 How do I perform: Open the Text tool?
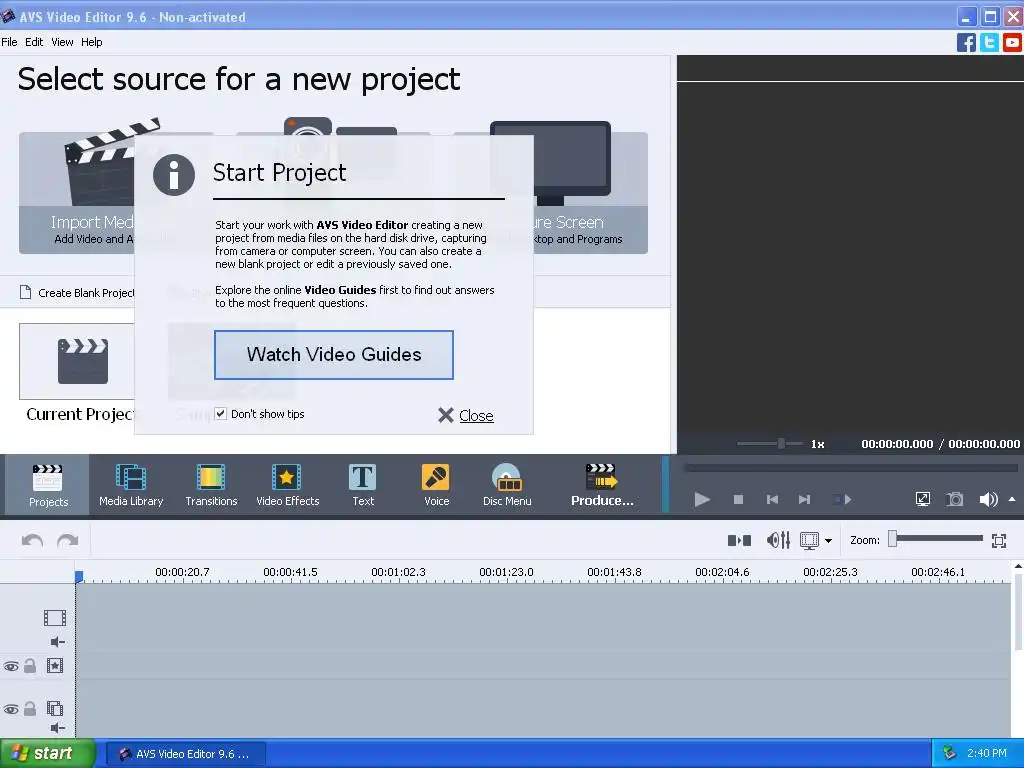[363, 485]
